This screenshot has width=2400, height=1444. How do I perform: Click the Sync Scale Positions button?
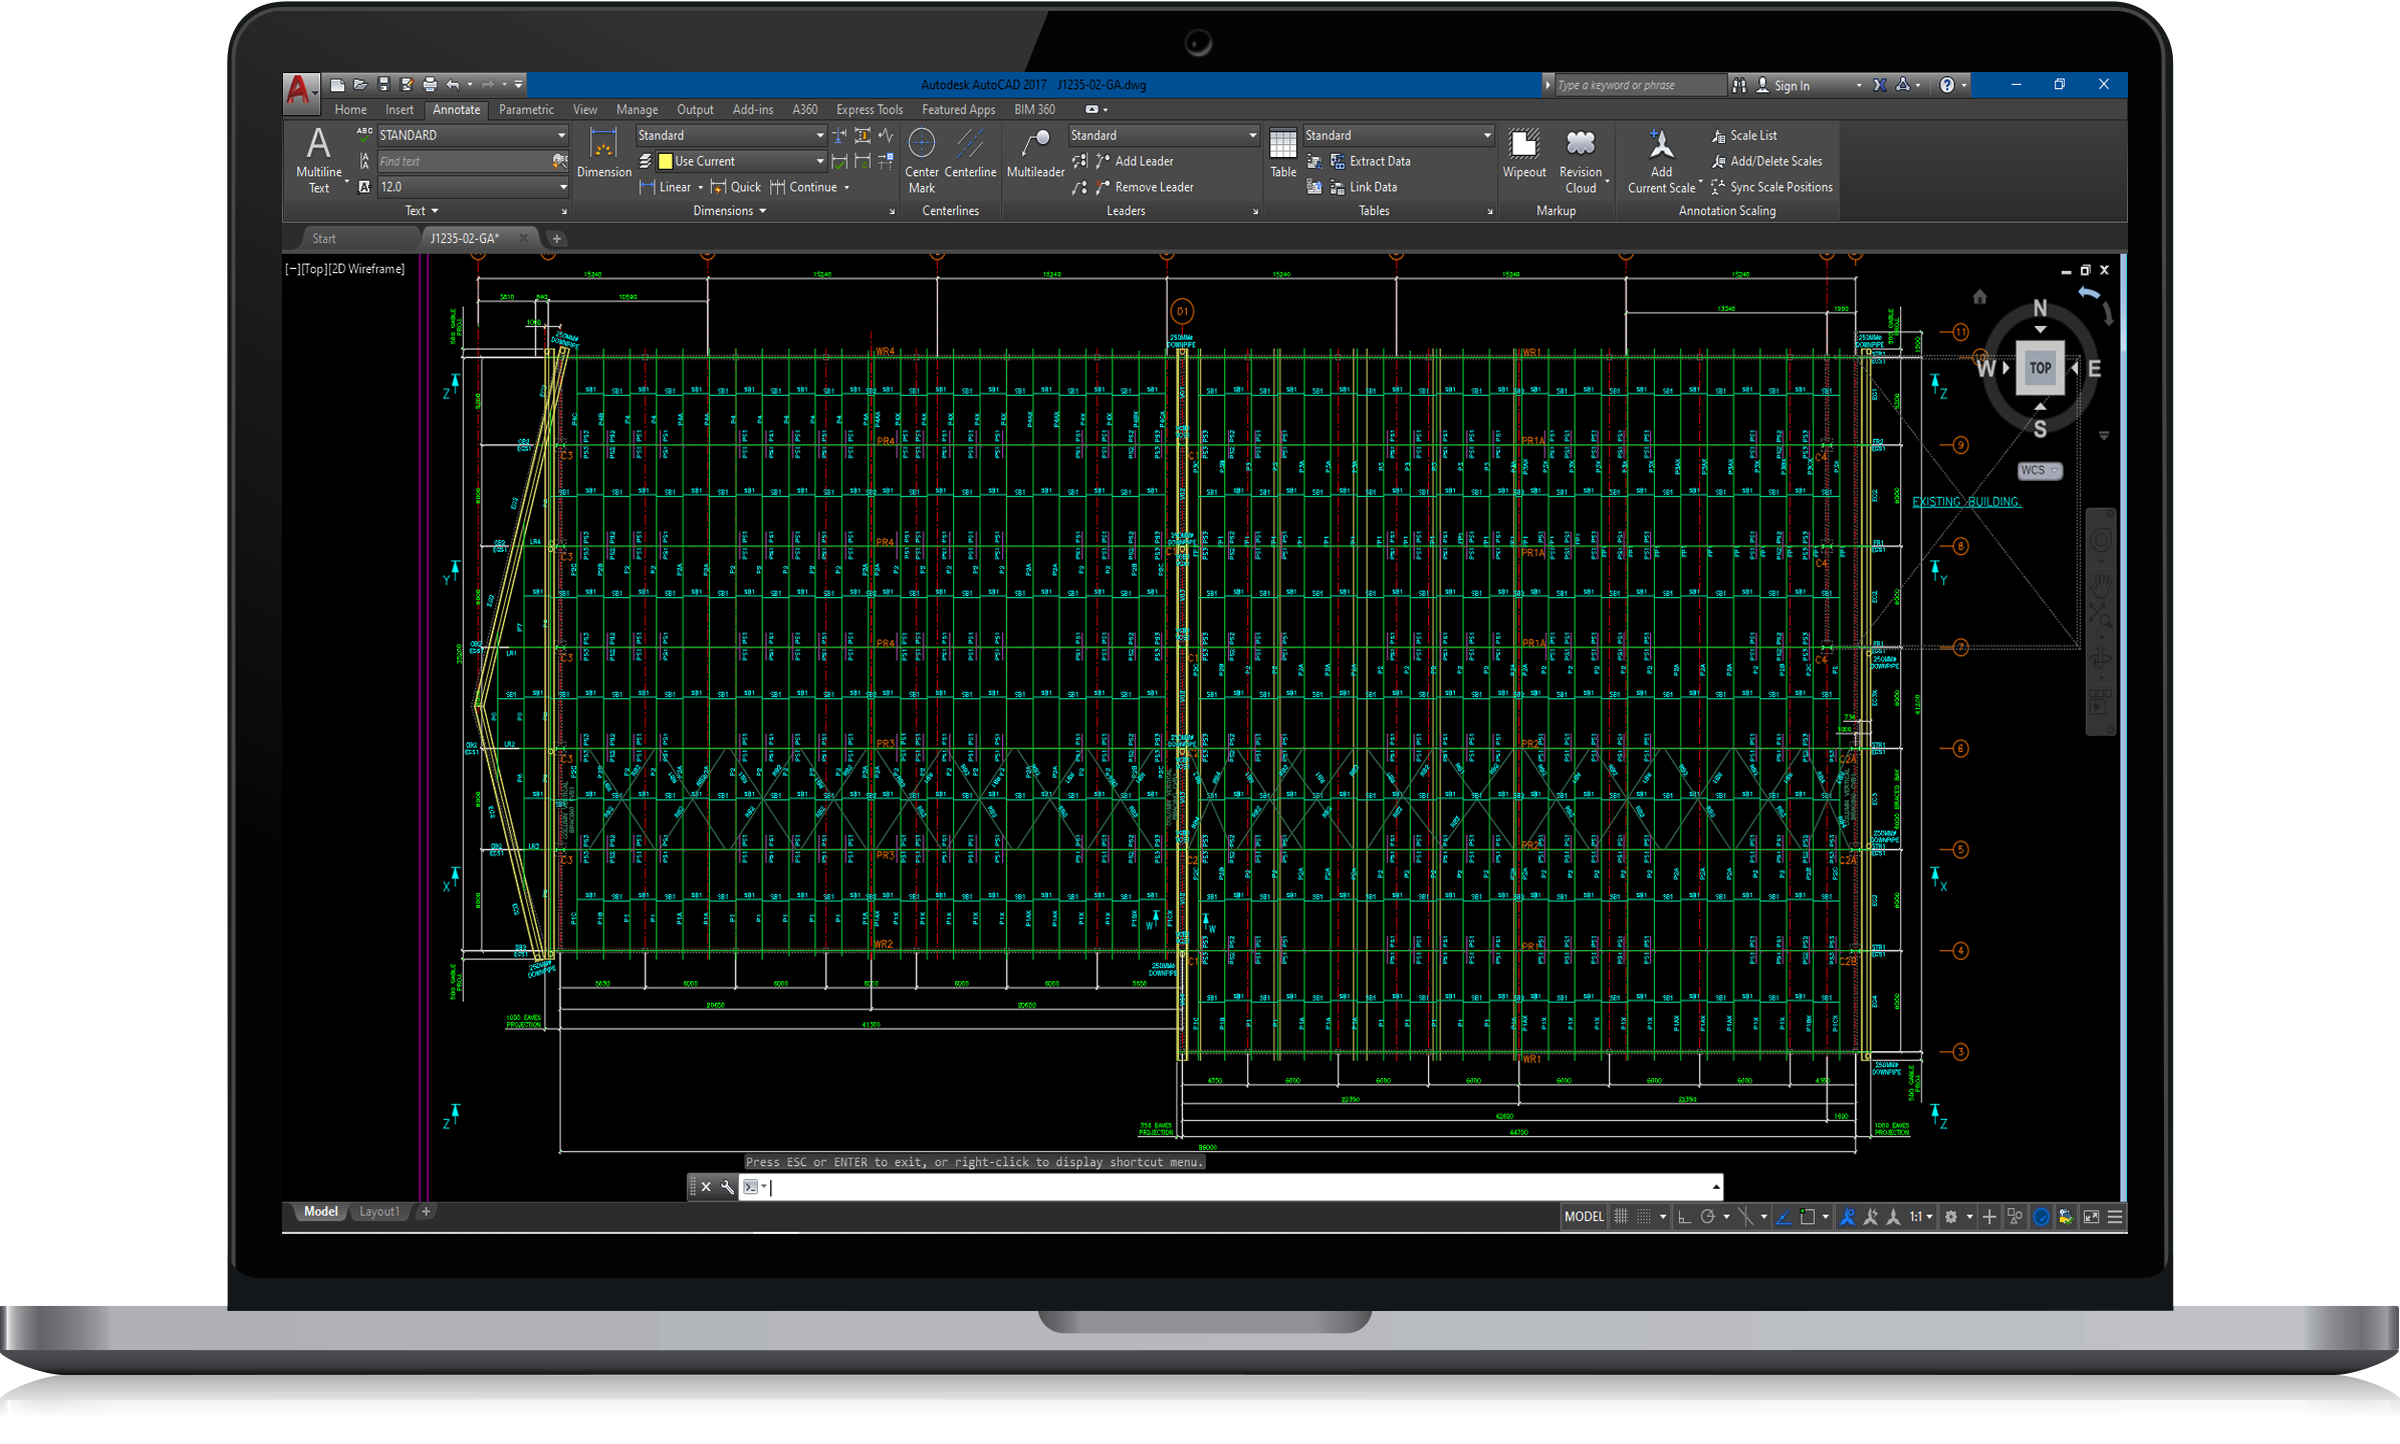click(x=1771, y=187)
